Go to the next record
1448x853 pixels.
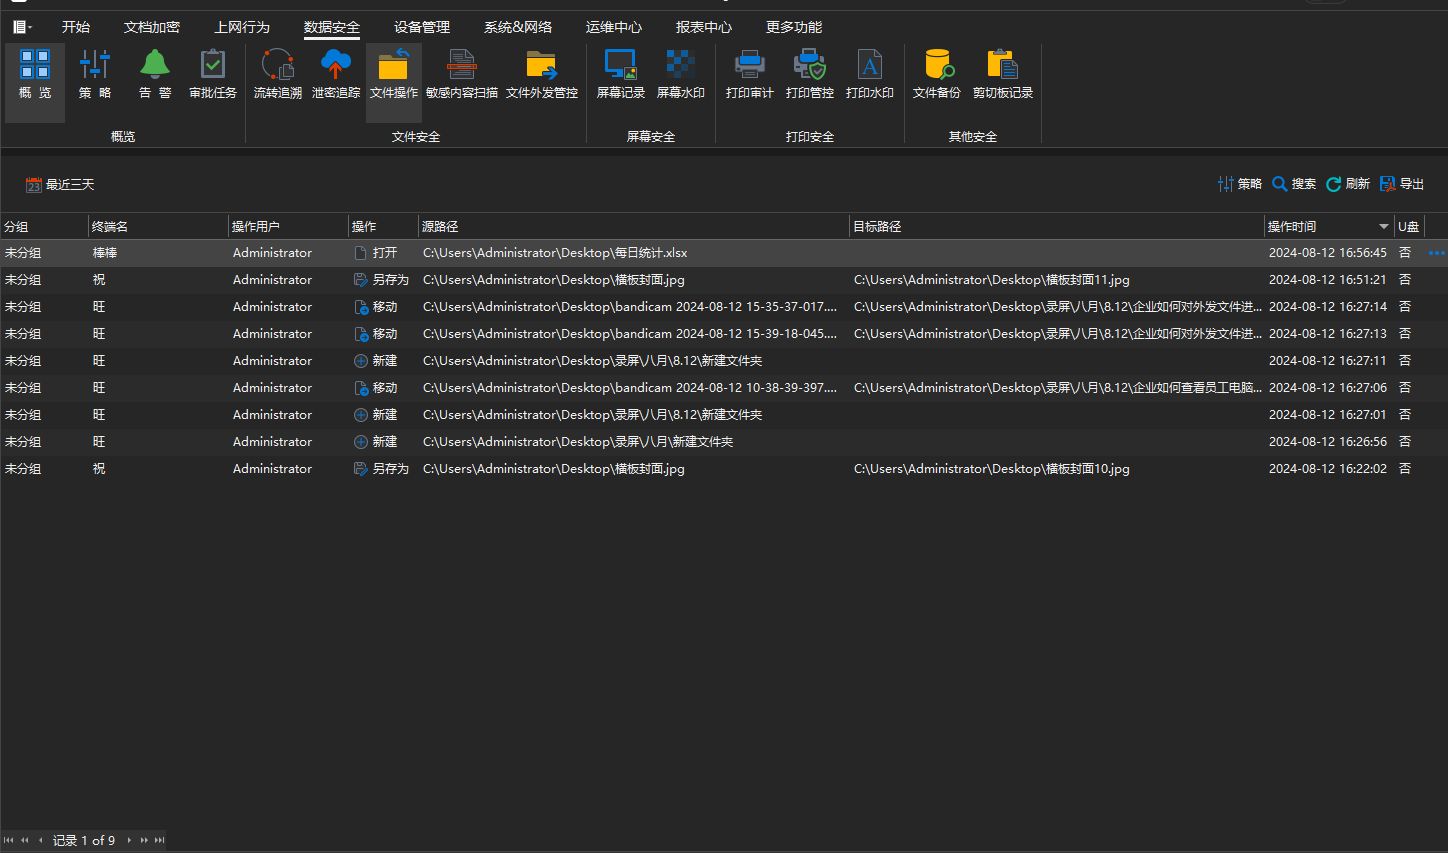tap(129, 840)
